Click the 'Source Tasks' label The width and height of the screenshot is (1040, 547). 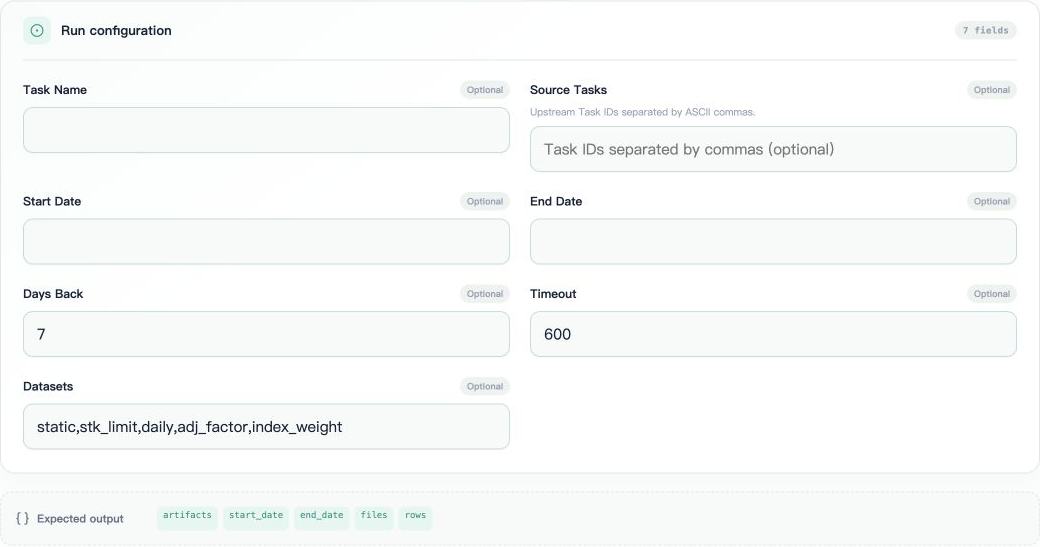tap(568, 90)
